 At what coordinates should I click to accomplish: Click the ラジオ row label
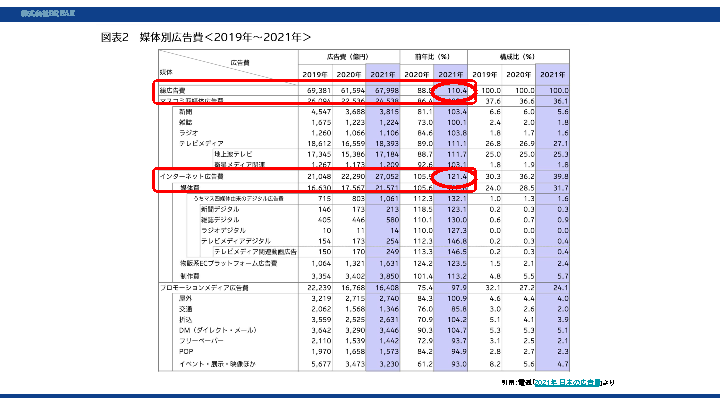click(188, 133)
